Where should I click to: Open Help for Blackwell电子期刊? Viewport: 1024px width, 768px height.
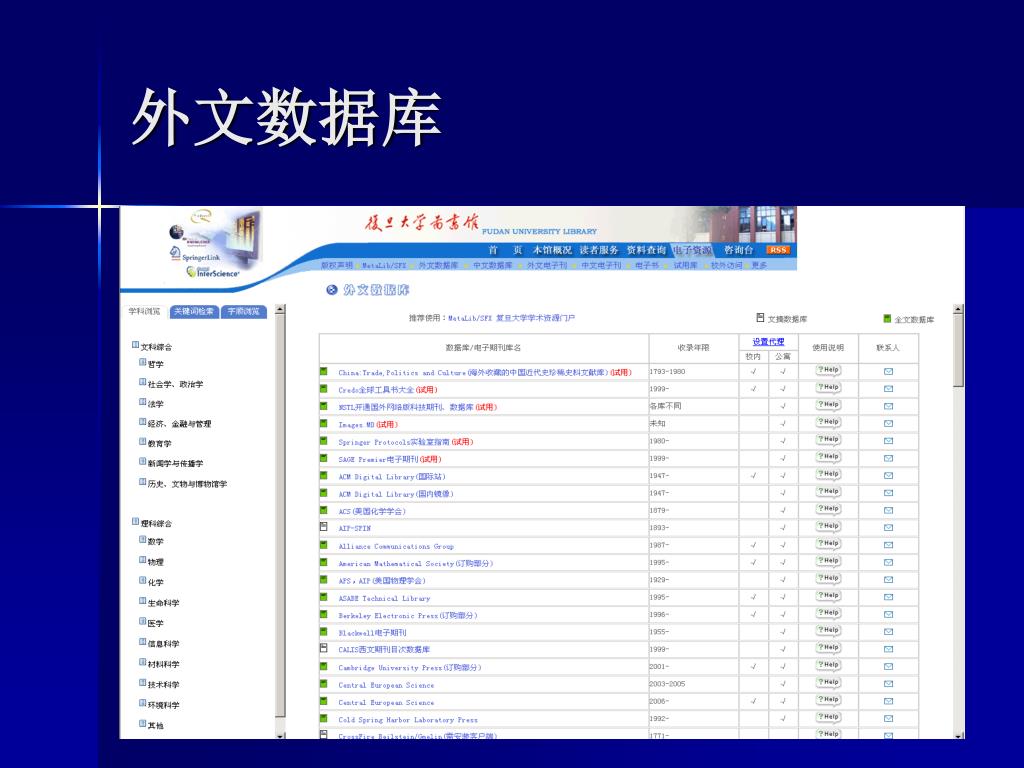(828, 630)
